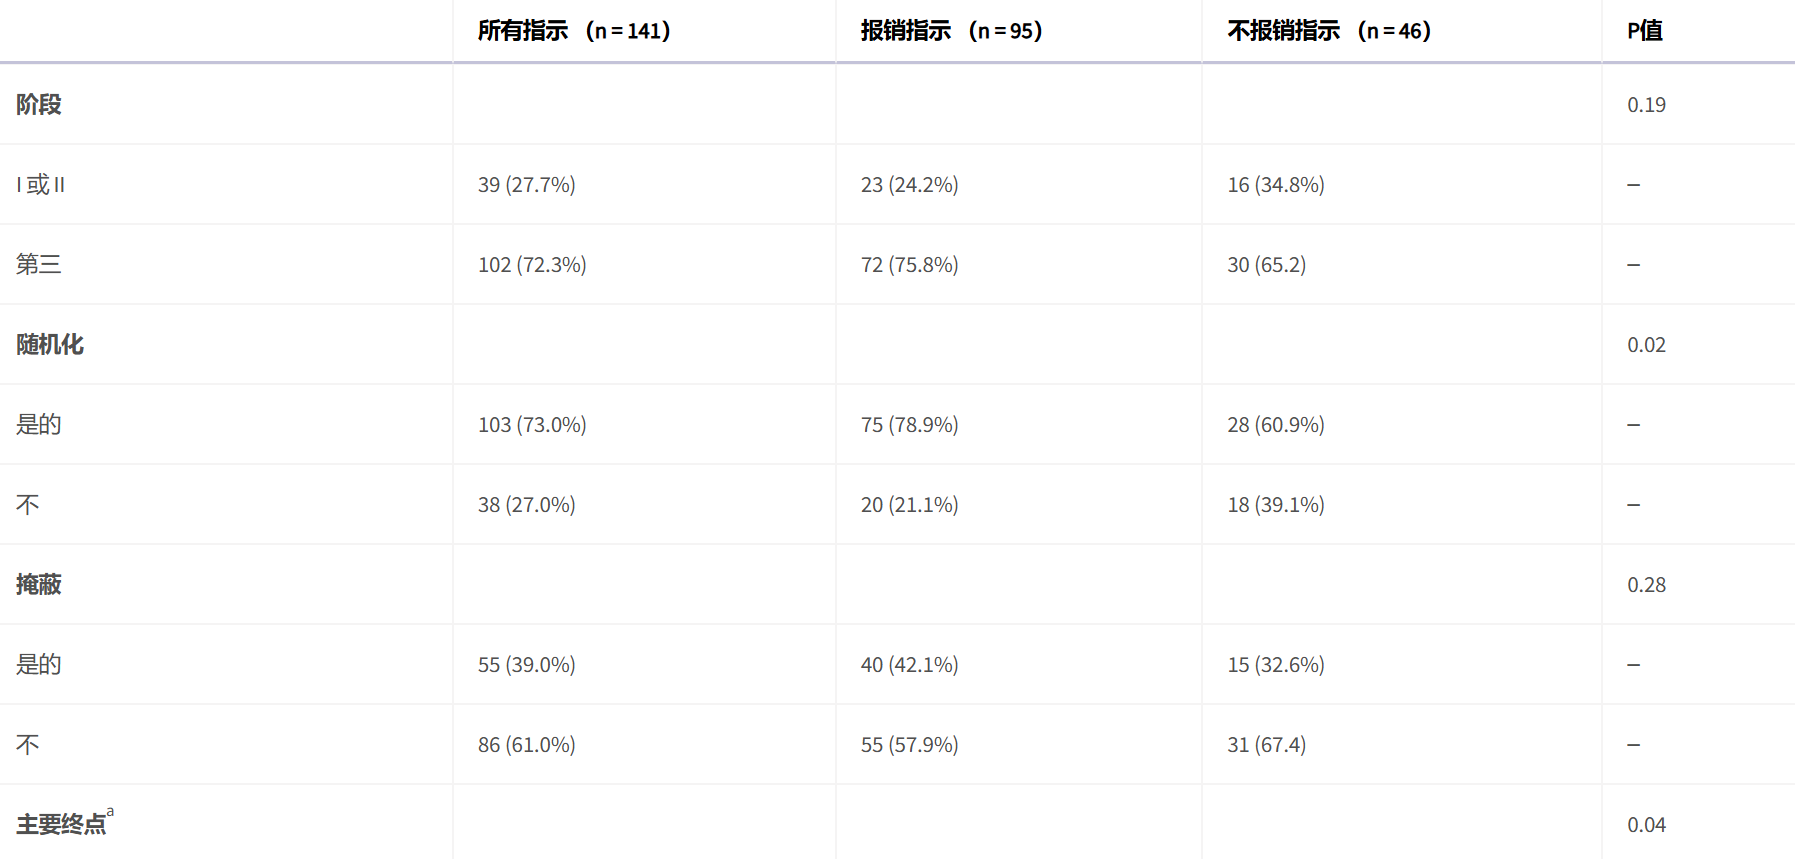The height and width of the screenshot is (859, 1795).
Task: Select the 随机化 row label
Action: 50,344
